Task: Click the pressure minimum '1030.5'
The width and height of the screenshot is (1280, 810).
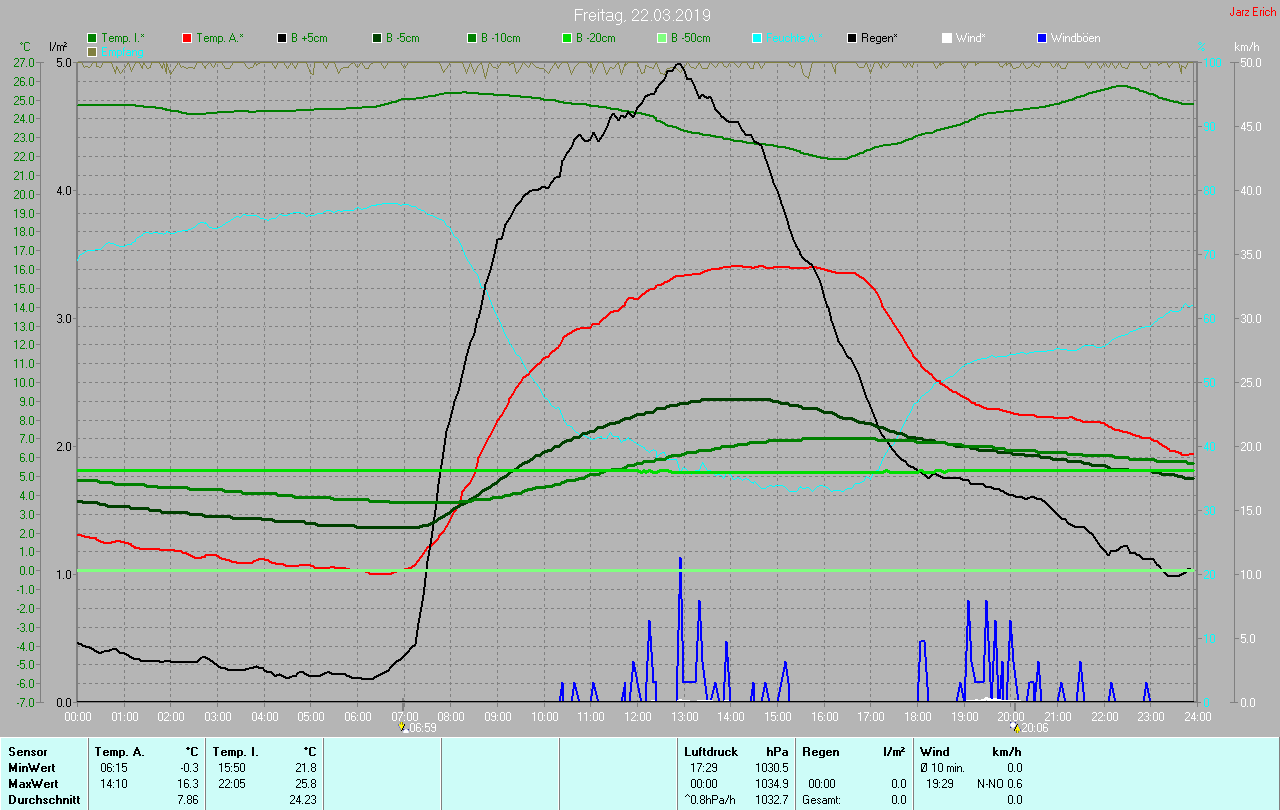Action: click(x=772, y=768)
